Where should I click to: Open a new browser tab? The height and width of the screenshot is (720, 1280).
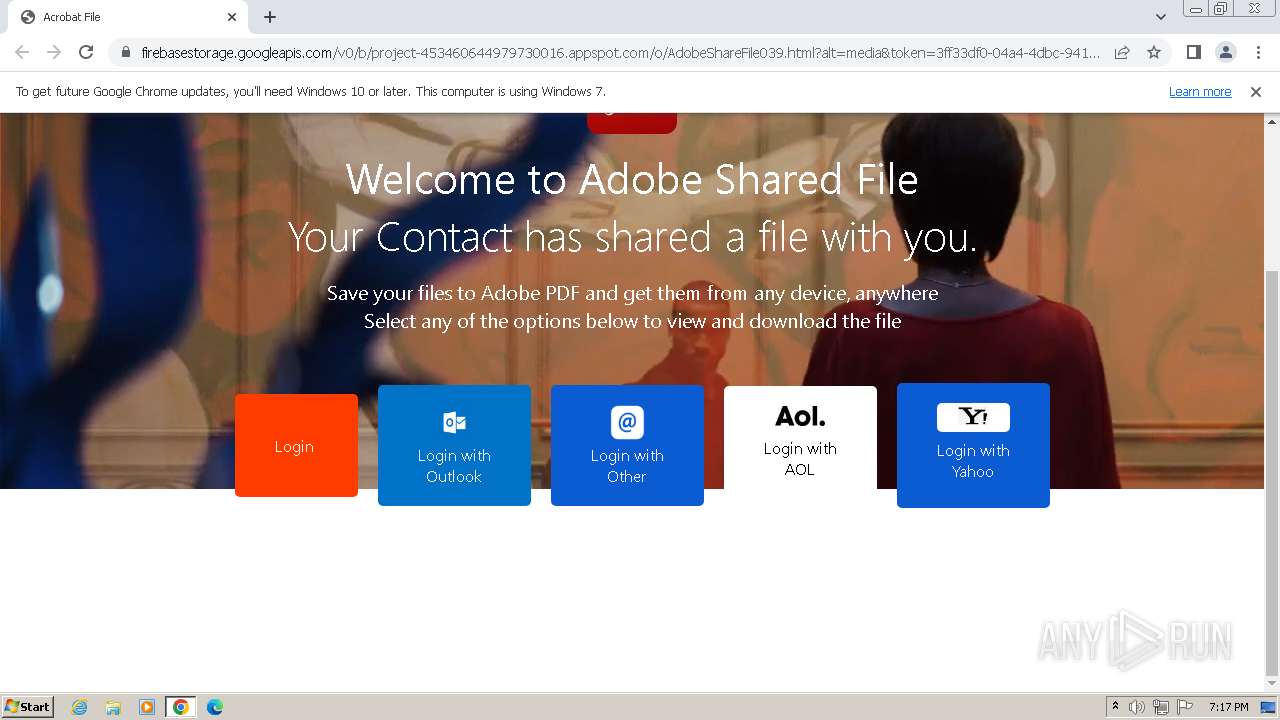tap(270, 17)
